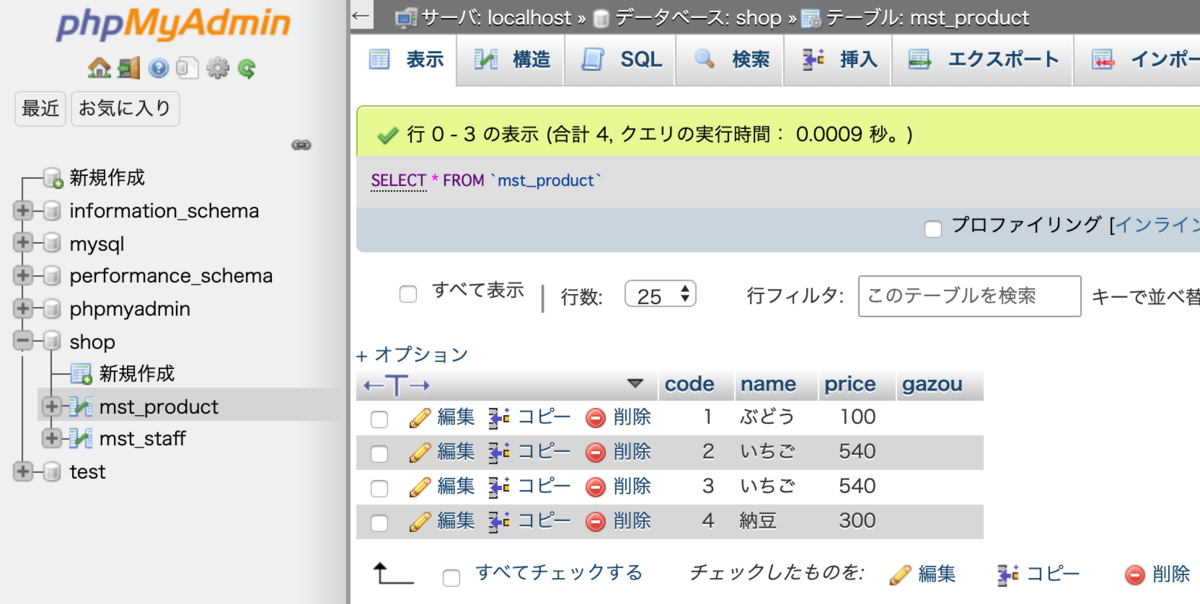This screenshot has height=604, width=1200.
Task: Switch to the 構造 tab
Action: pos(512,60)
